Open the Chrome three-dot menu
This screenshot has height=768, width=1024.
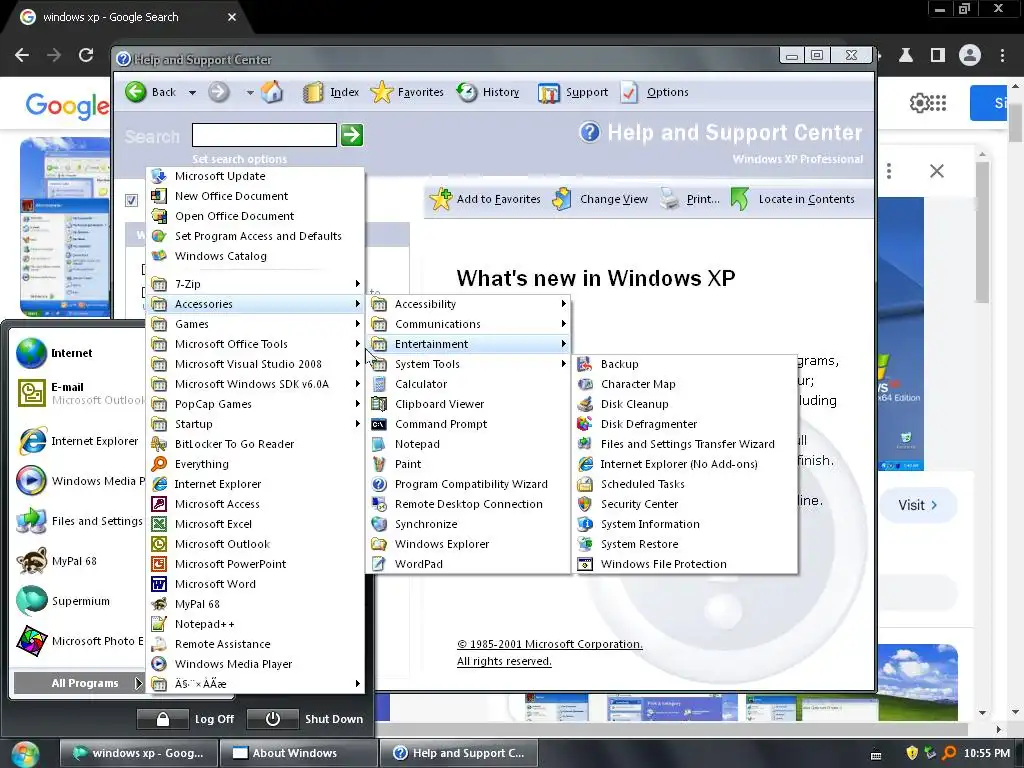(x=1002, y=56)
